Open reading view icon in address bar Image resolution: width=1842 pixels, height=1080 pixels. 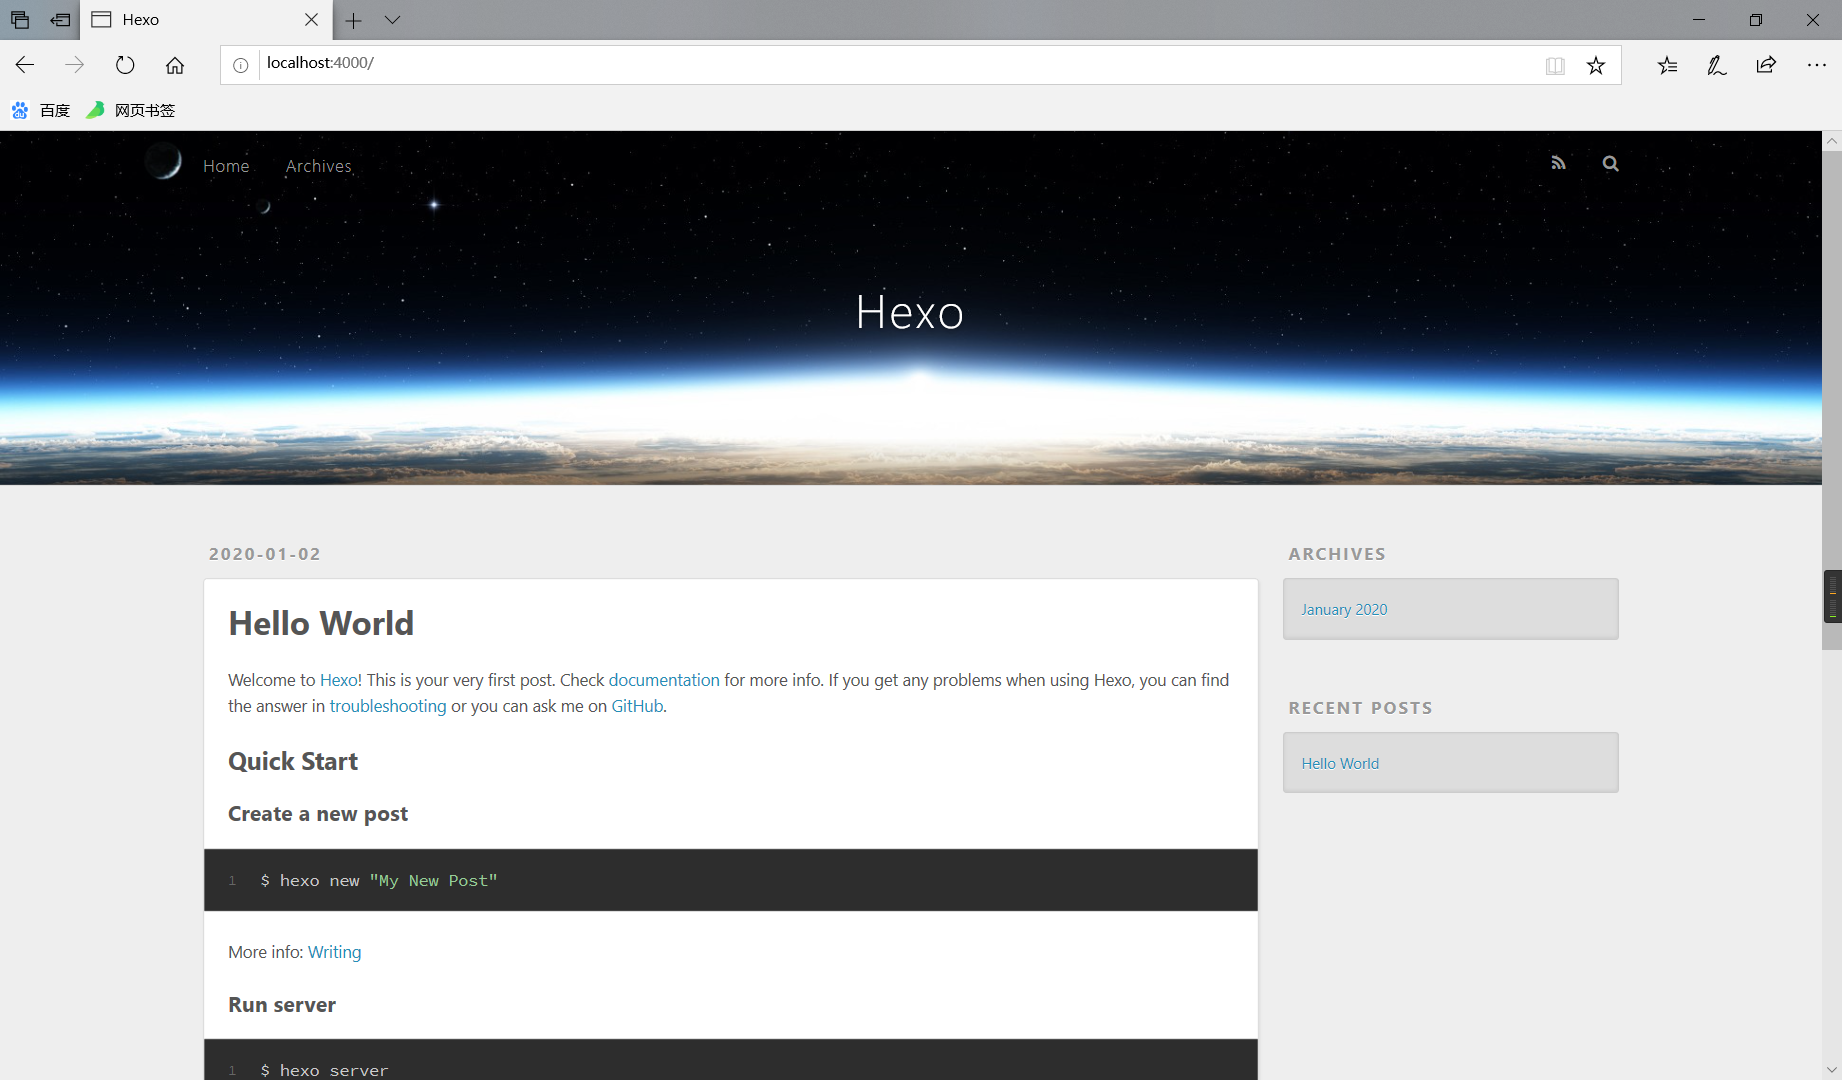pos(1555,65)
